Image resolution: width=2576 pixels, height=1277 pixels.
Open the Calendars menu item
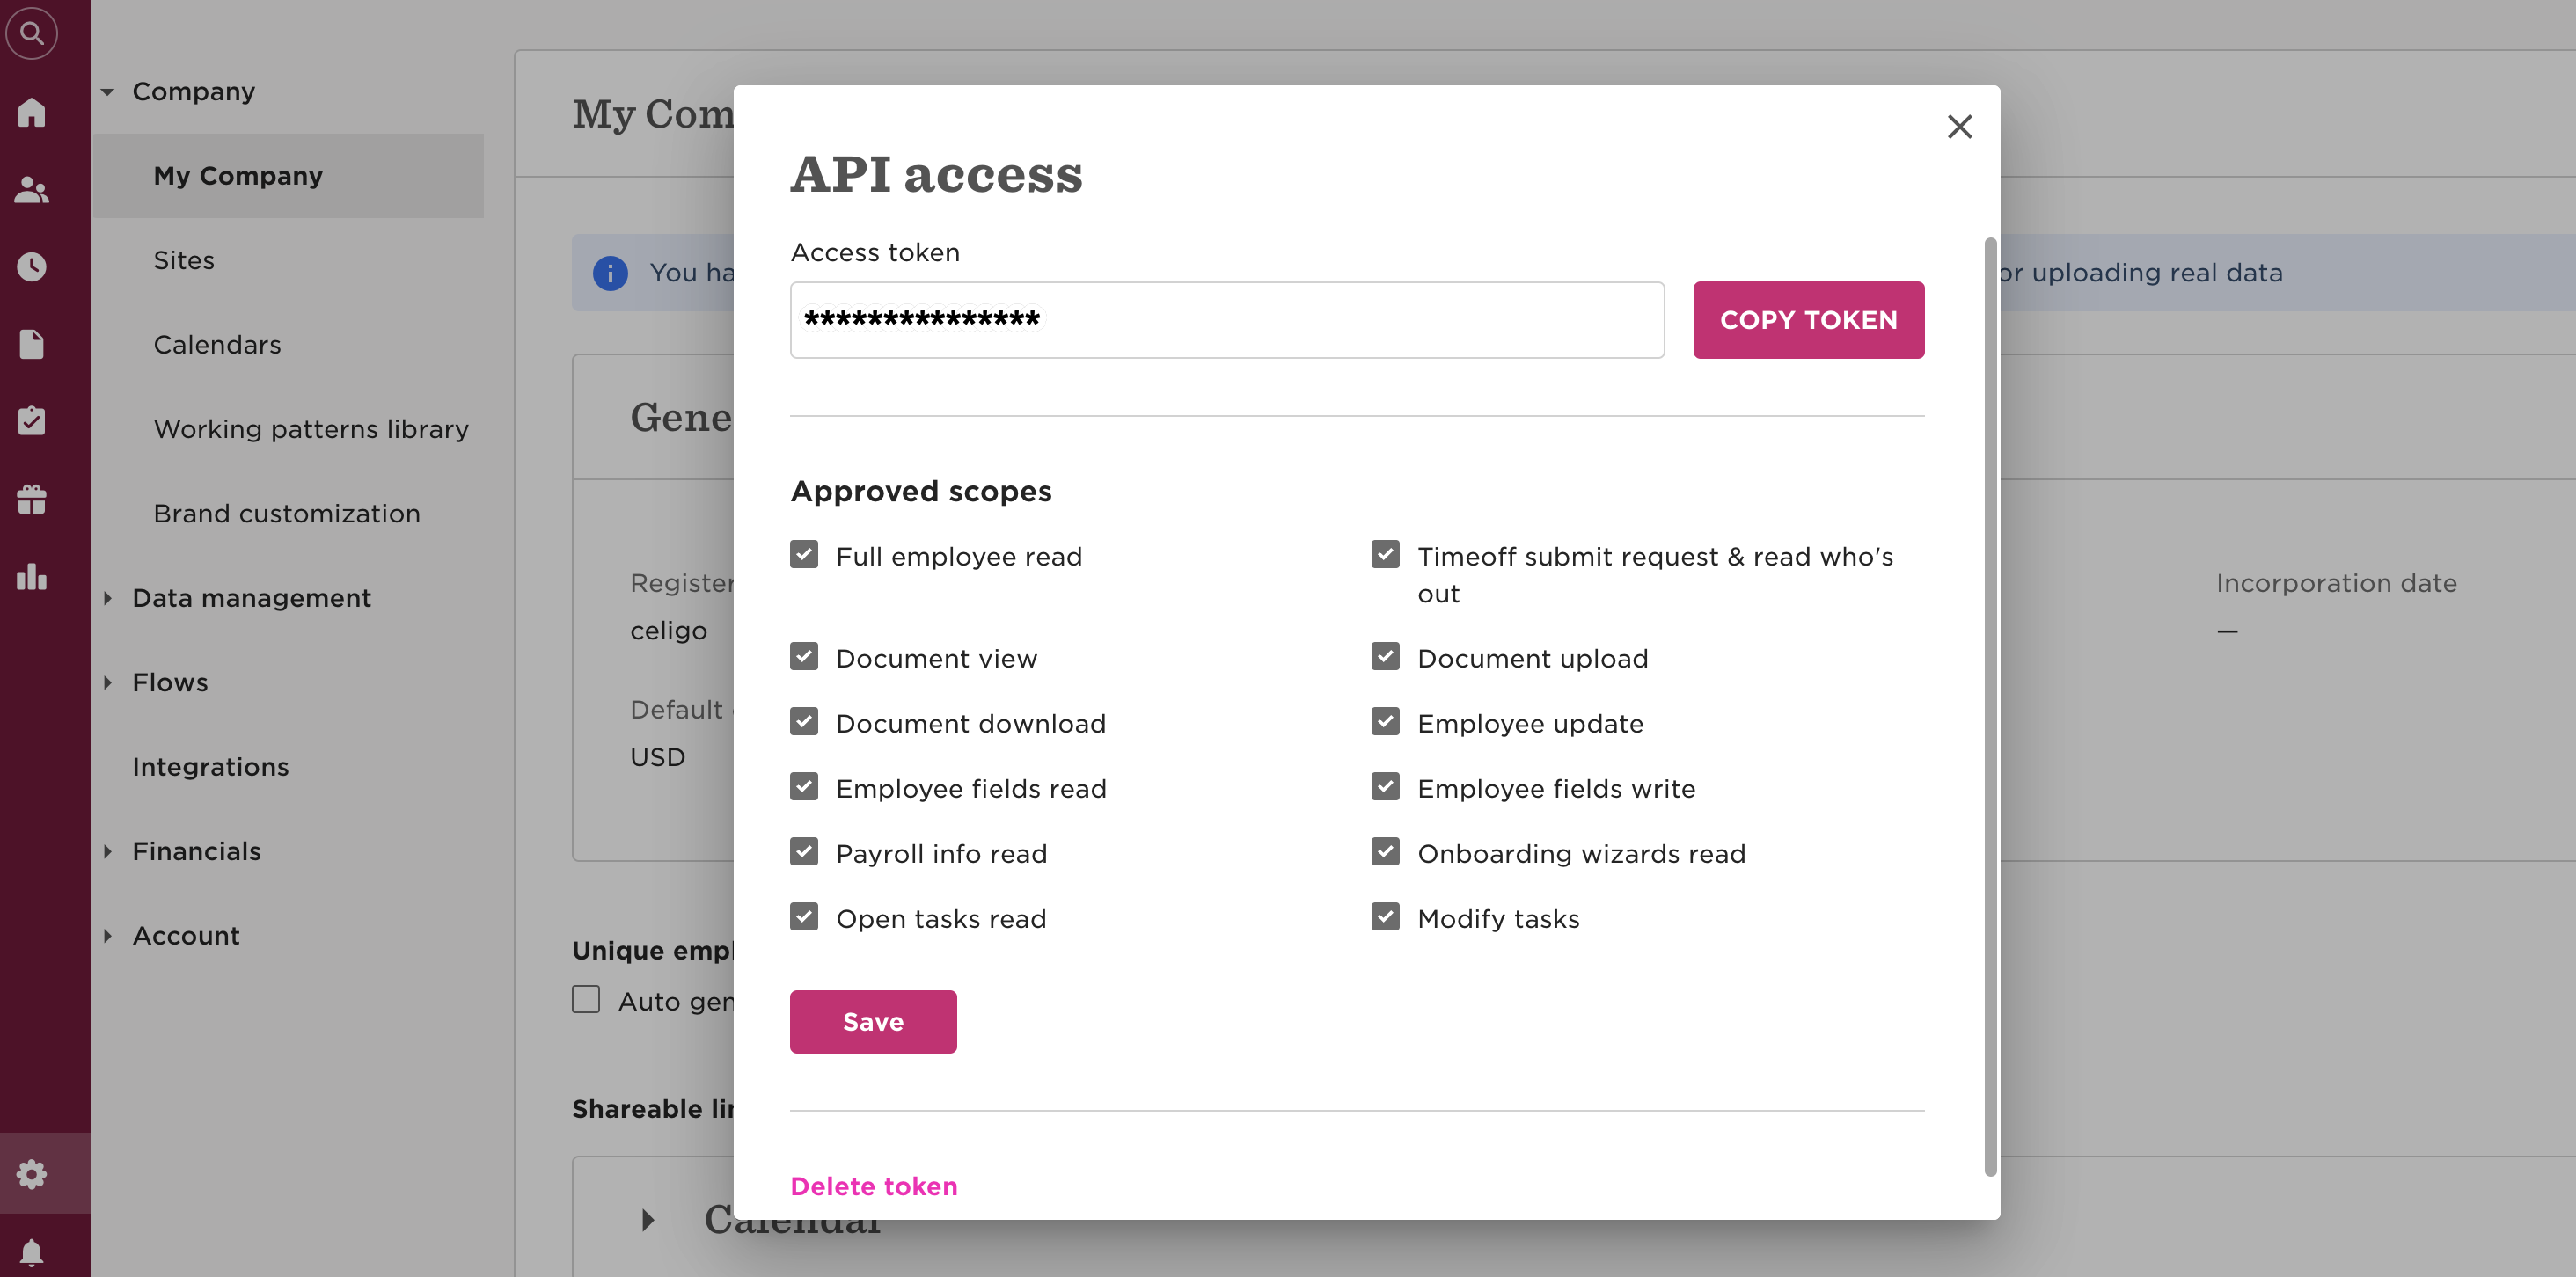pyautogui.click(x=217, y=345)
